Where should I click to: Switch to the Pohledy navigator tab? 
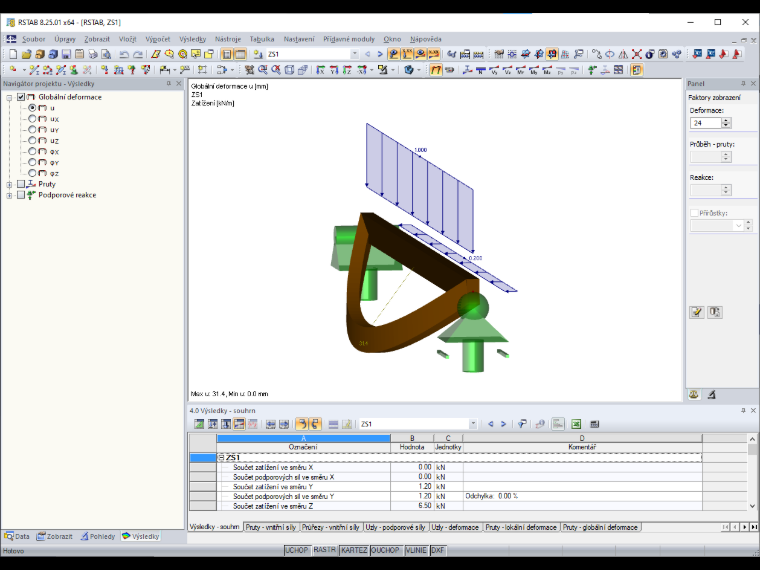click(x=97, y=536)
